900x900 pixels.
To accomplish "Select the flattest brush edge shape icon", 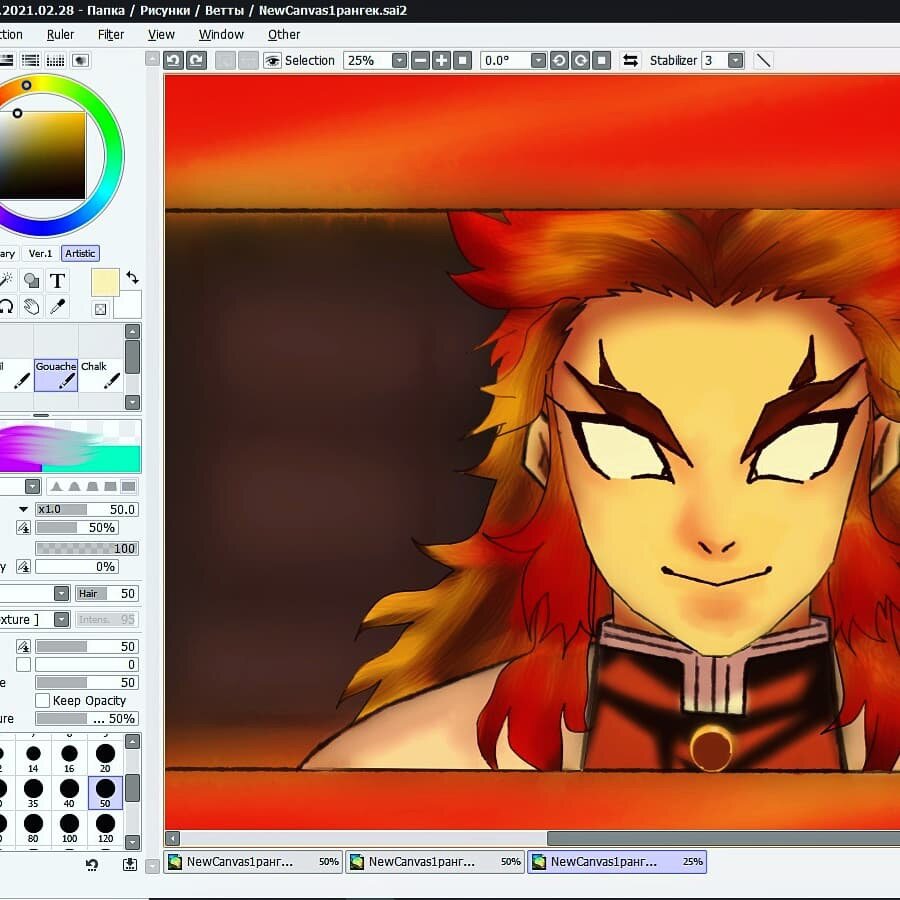I will [129, 487].
